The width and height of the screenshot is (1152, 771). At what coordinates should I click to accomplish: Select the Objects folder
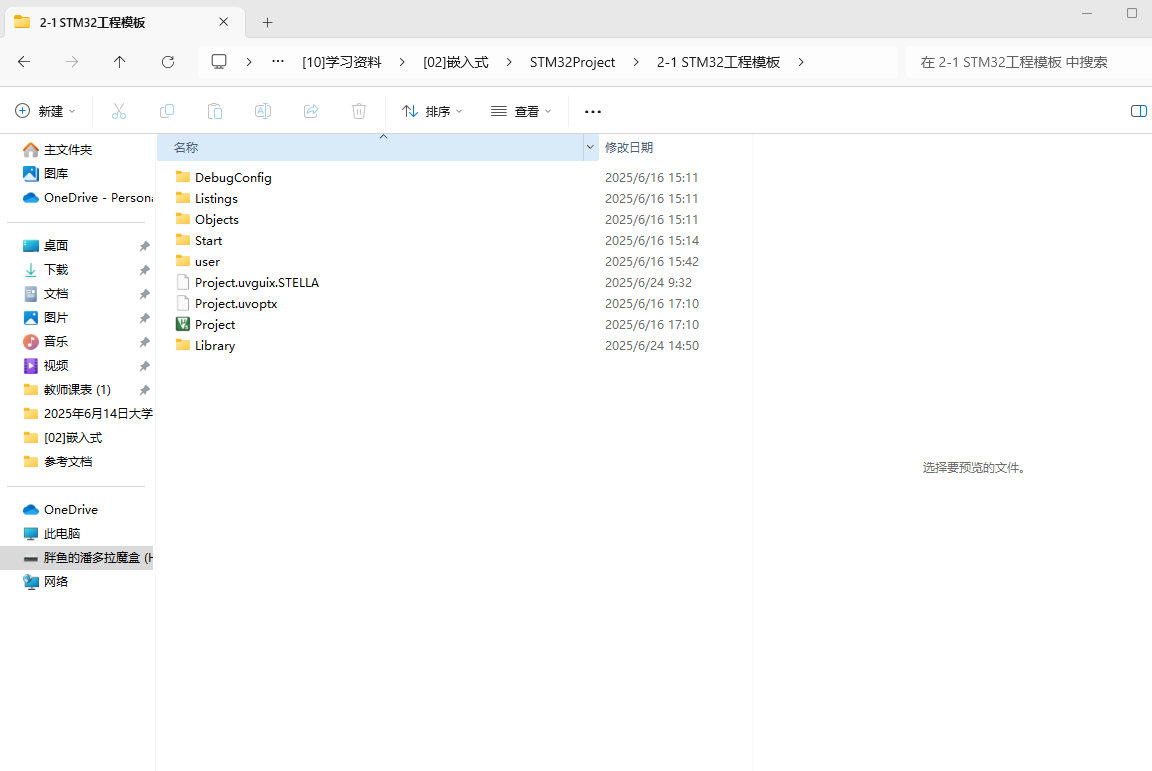click(217, 219)
